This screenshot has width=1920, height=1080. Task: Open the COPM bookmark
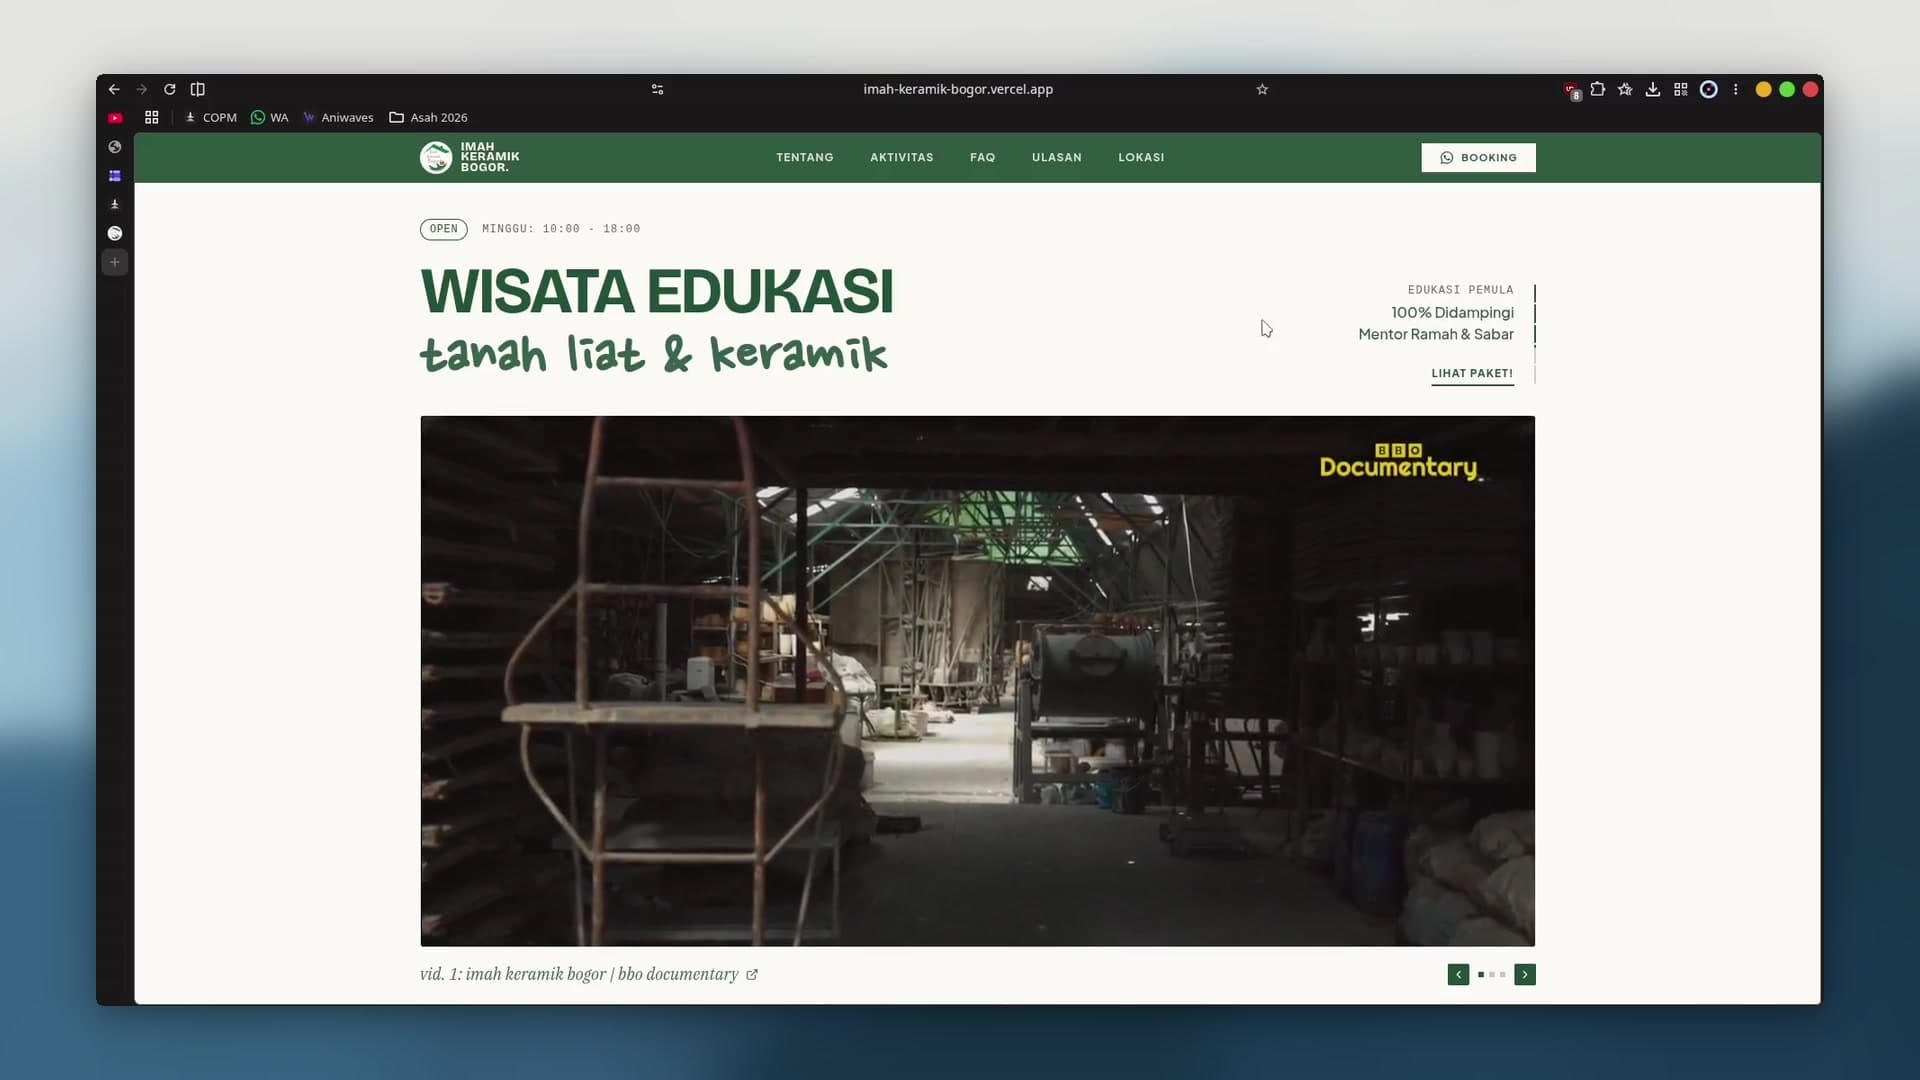211,117
